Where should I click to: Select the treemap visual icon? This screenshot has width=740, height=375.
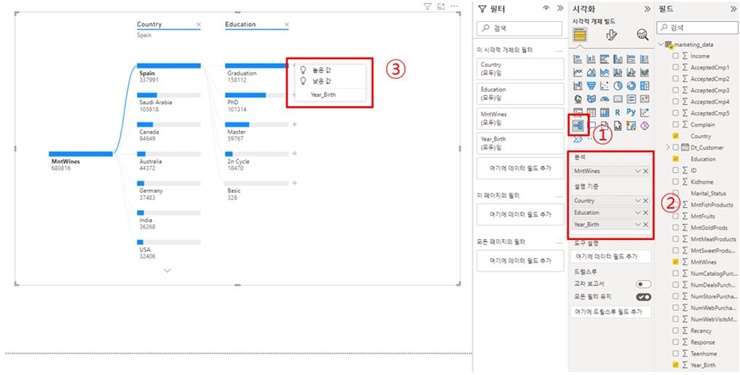[645, 86]
